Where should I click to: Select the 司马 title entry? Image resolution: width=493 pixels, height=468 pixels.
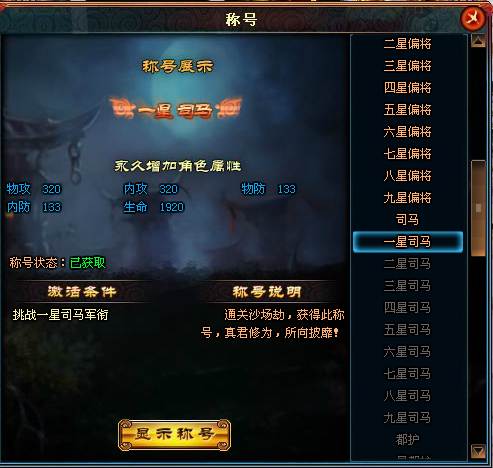(407, 220)
